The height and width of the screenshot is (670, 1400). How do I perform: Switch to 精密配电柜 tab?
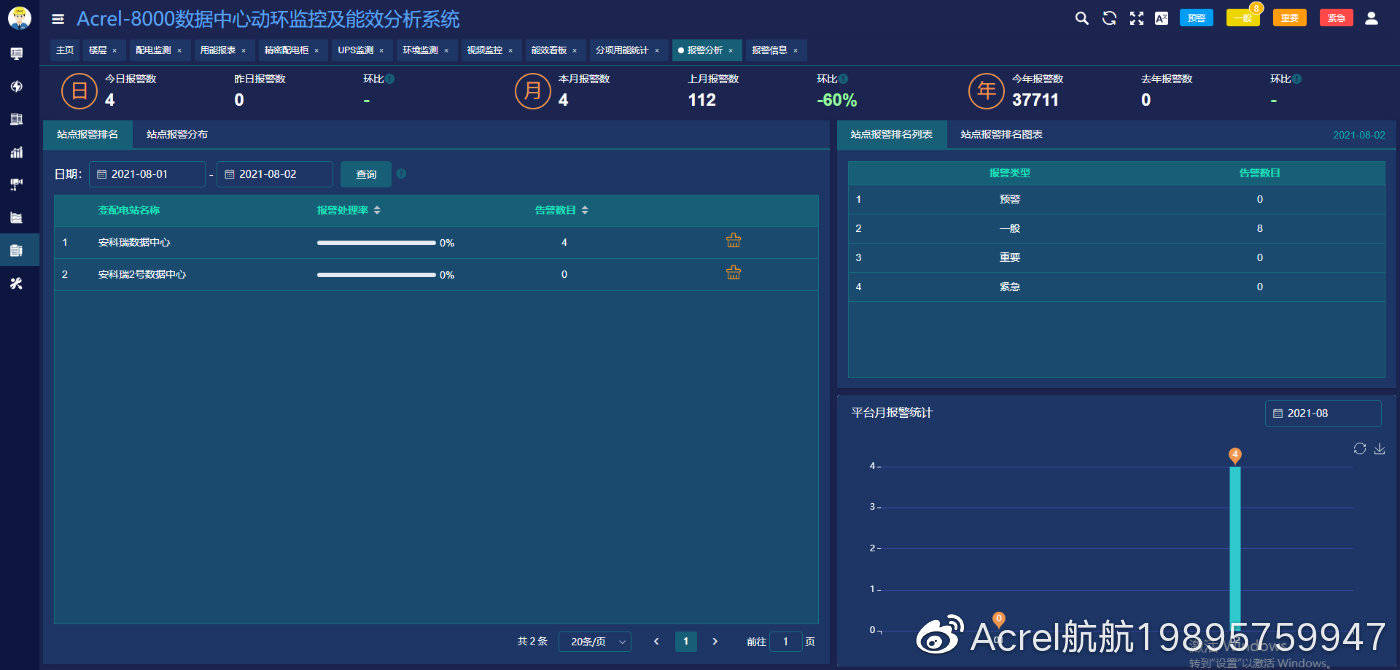coord(291,50)
